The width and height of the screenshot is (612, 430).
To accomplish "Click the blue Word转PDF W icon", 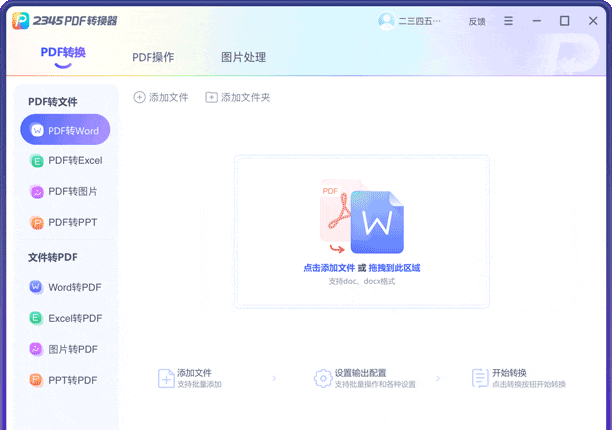I will [x=36, y=287].
